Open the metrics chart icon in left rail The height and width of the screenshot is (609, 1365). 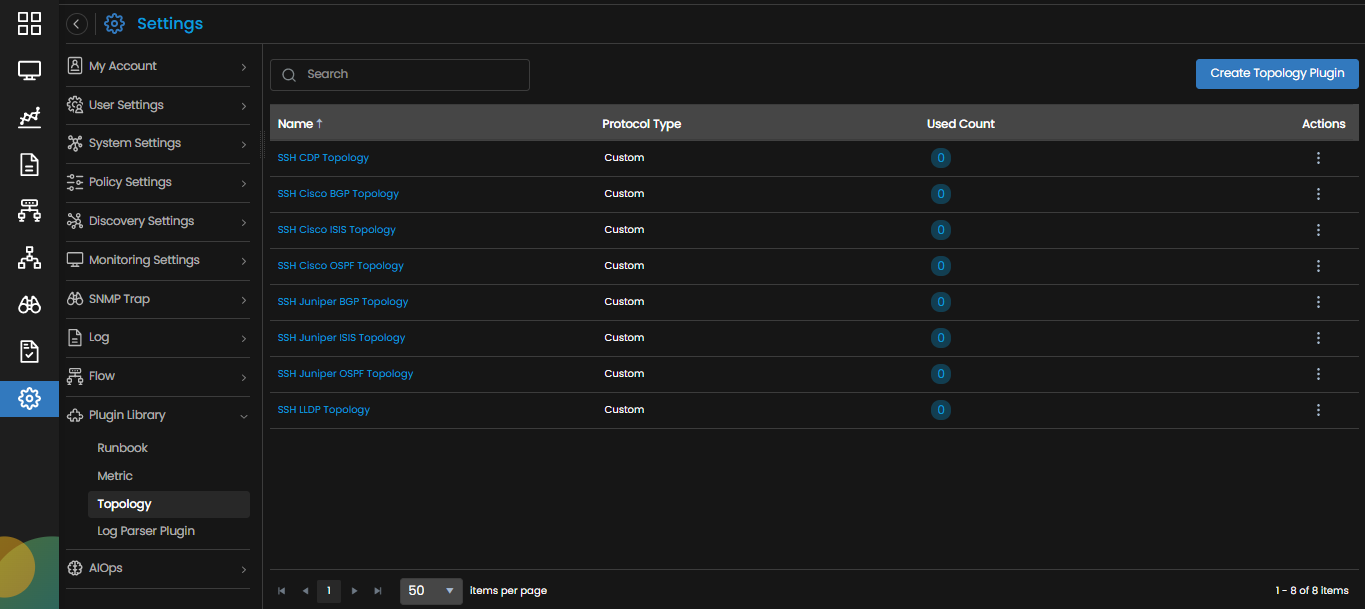point(29,118)
